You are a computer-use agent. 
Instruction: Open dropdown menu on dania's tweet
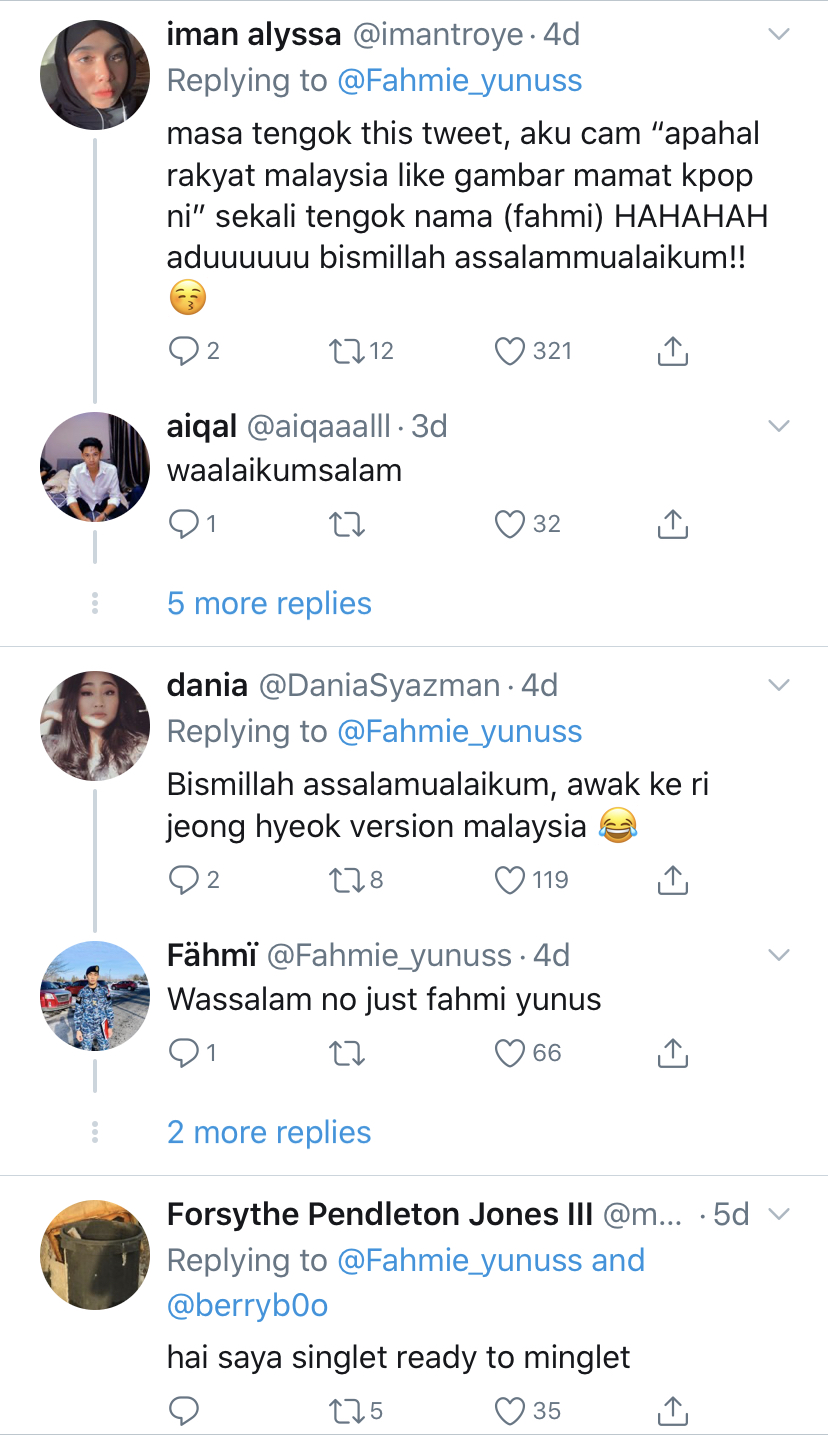pos(778,685)
